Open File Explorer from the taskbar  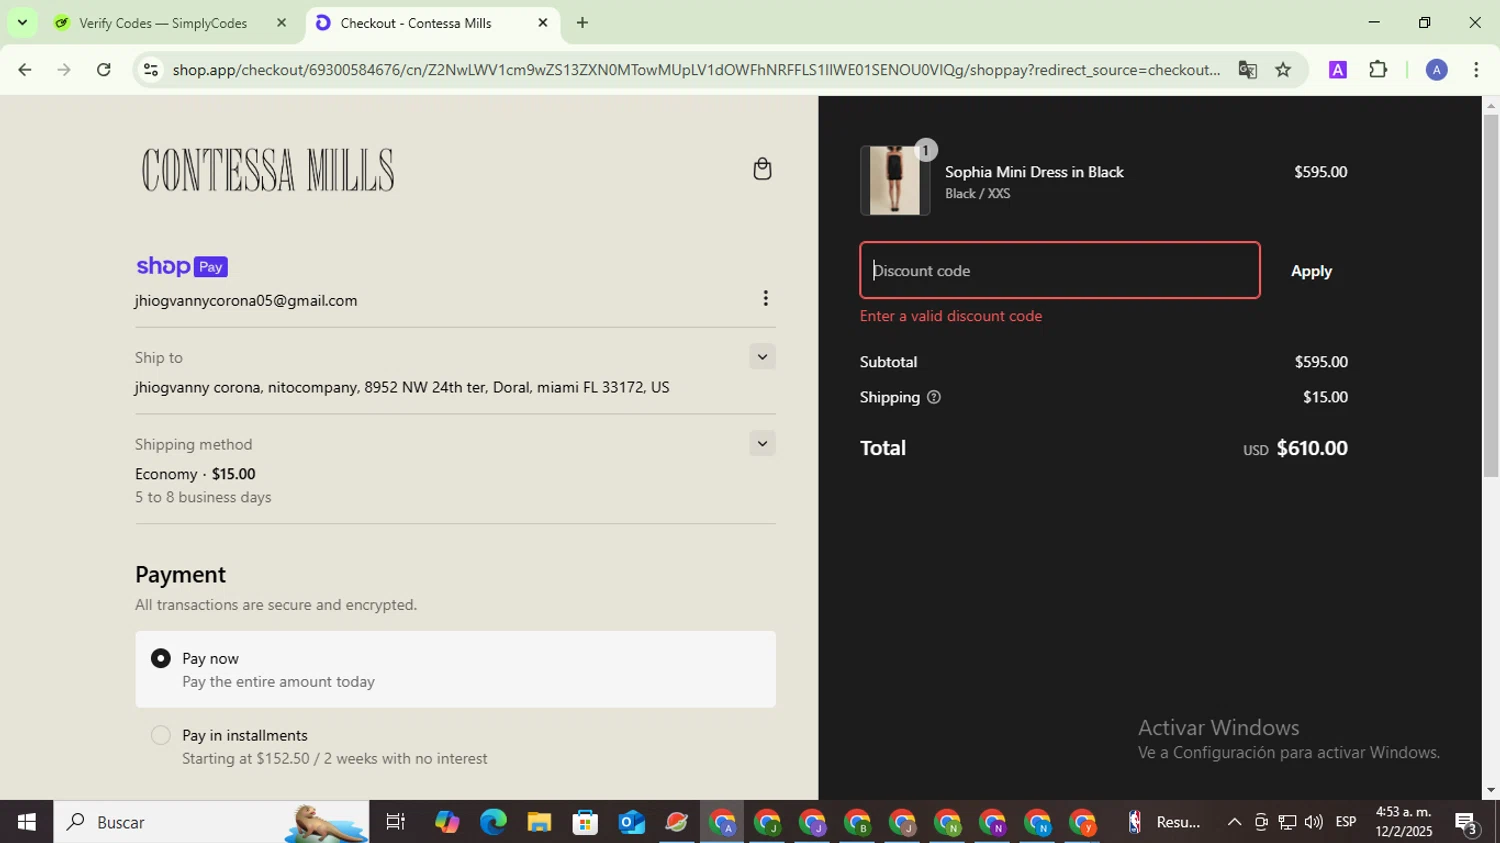click(539, 822)
